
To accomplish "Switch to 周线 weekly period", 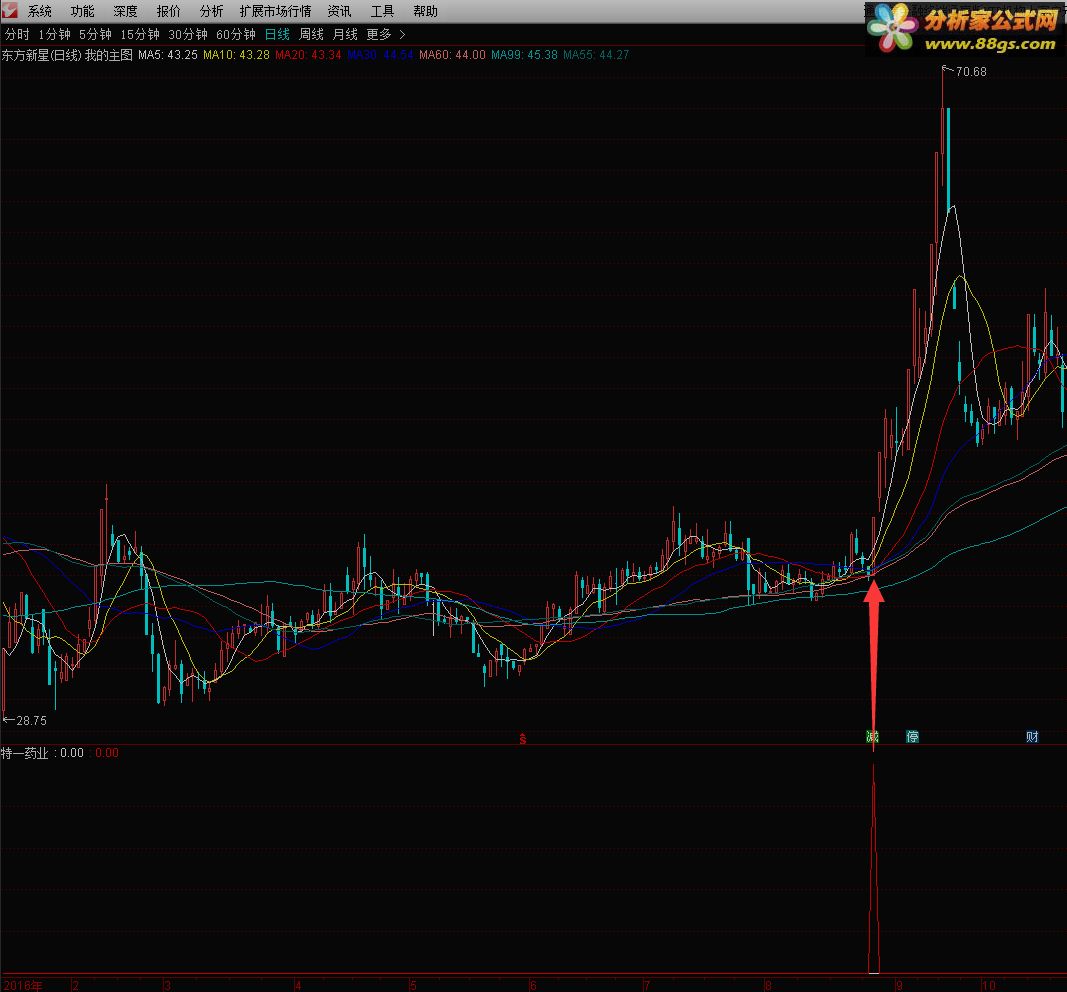I will pyautogui.click(x=311, y=34).
